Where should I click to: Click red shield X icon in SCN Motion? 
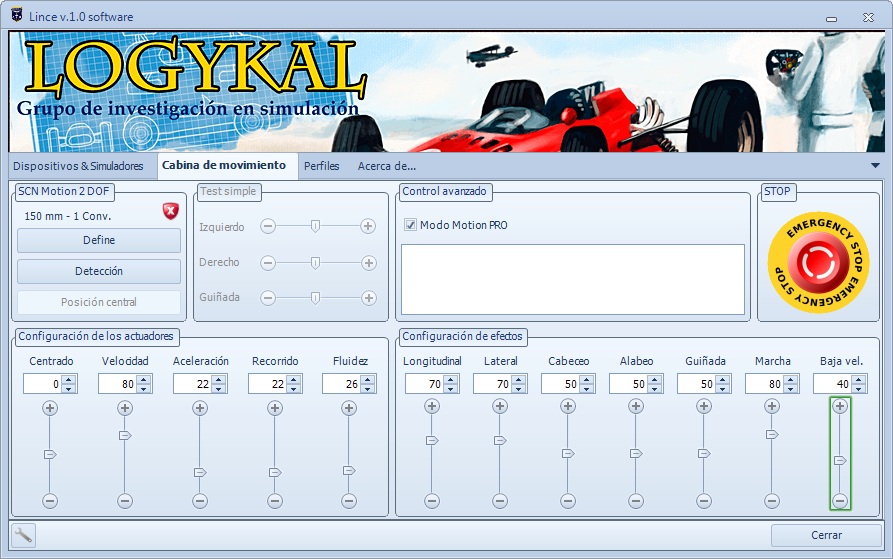[x=170, y=211]
